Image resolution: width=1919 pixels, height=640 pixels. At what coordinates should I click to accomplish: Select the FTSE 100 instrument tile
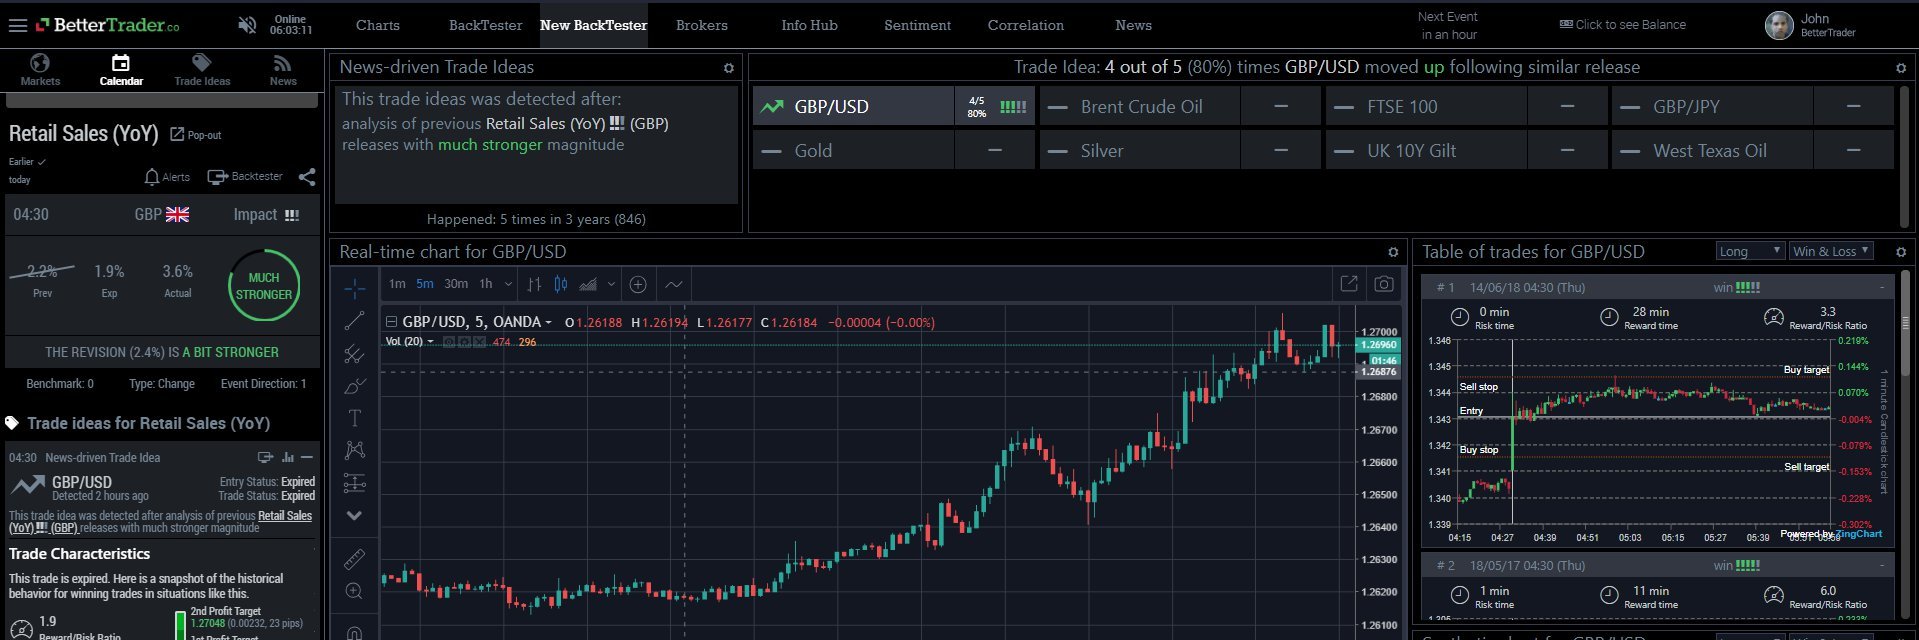(x=1466, y=106)
